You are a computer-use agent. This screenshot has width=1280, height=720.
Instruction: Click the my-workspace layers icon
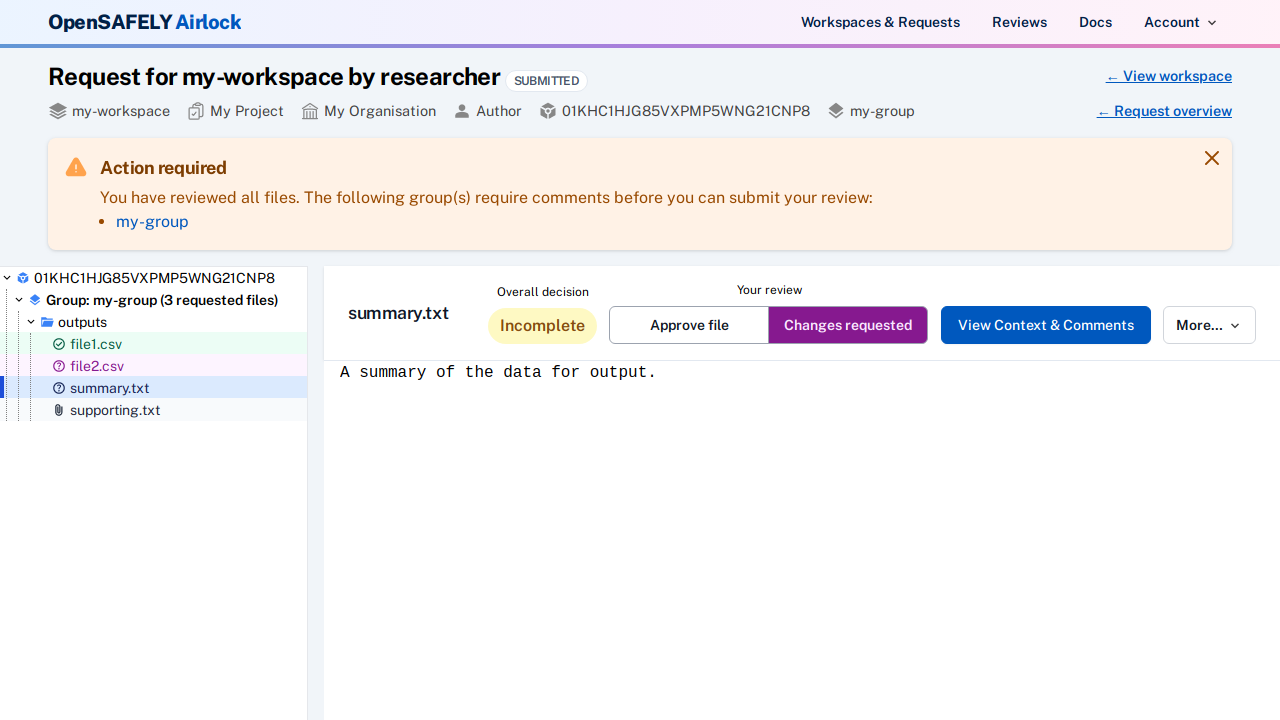click(58, 111)
